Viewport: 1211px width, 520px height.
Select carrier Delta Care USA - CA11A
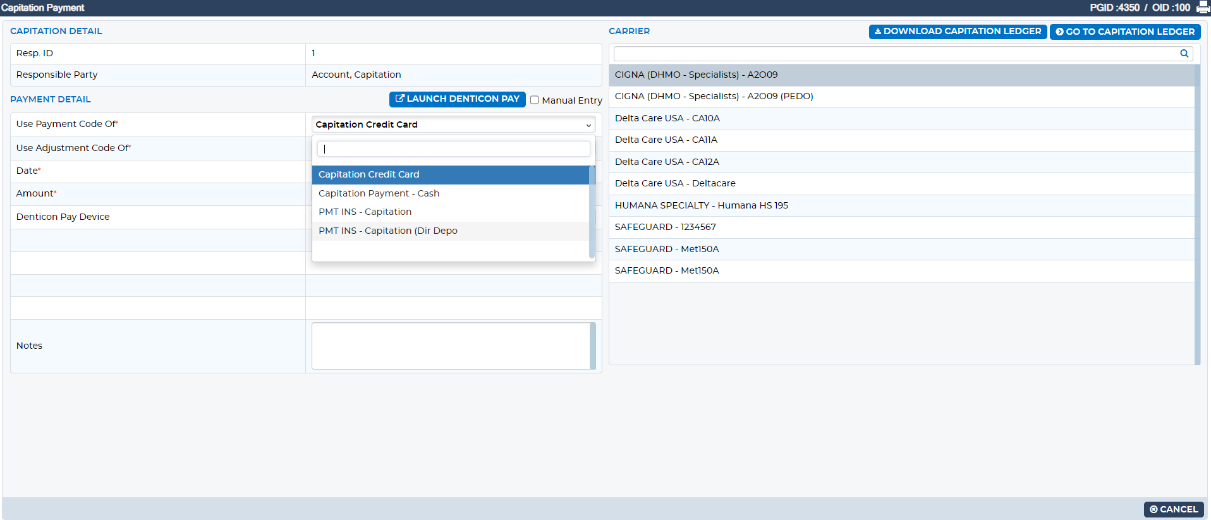tap(901, 140)
